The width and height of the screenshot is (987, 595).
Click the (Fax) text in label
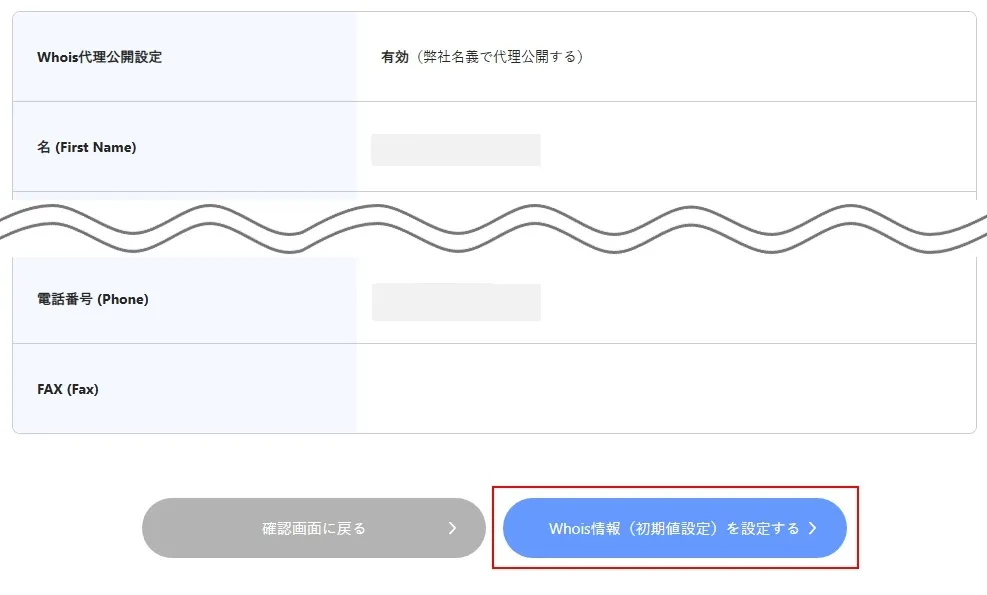pyautogui.click(x=82, y=389)
